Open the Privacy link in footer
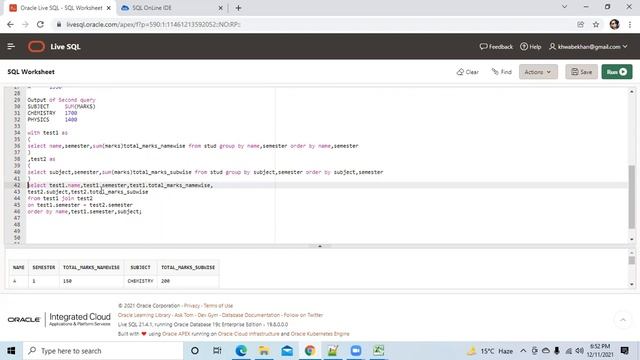This screenshot has width=640, height=360. pyautogui.click(x=192, y=306)
